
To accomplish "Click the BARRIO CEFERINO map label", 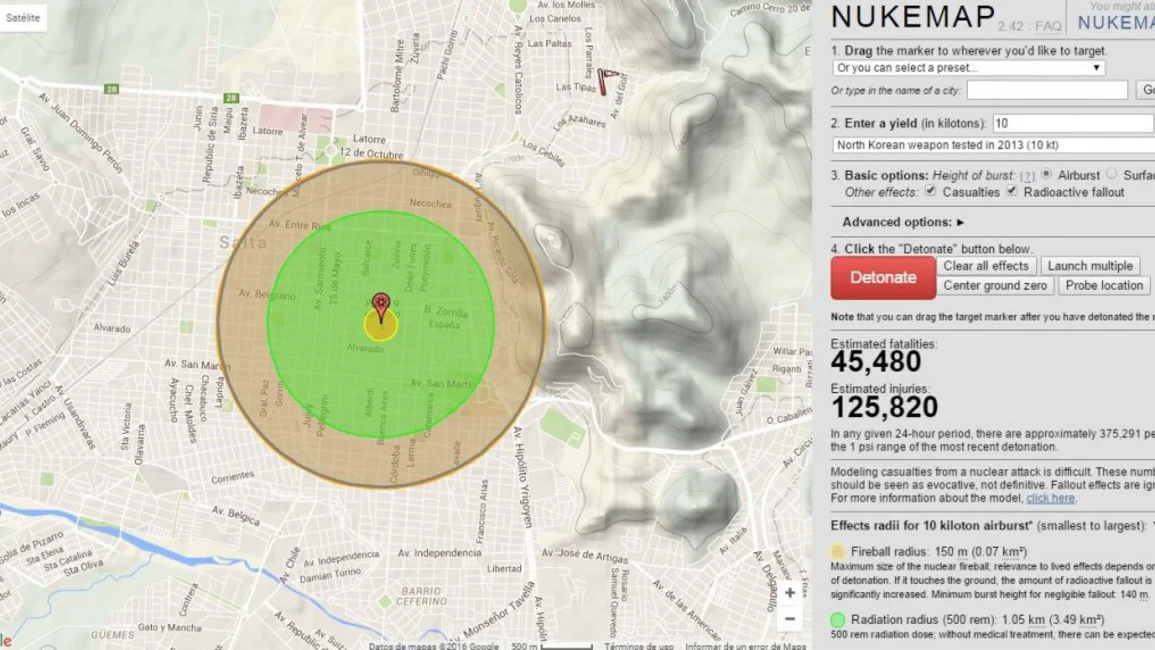I will 421,596.
